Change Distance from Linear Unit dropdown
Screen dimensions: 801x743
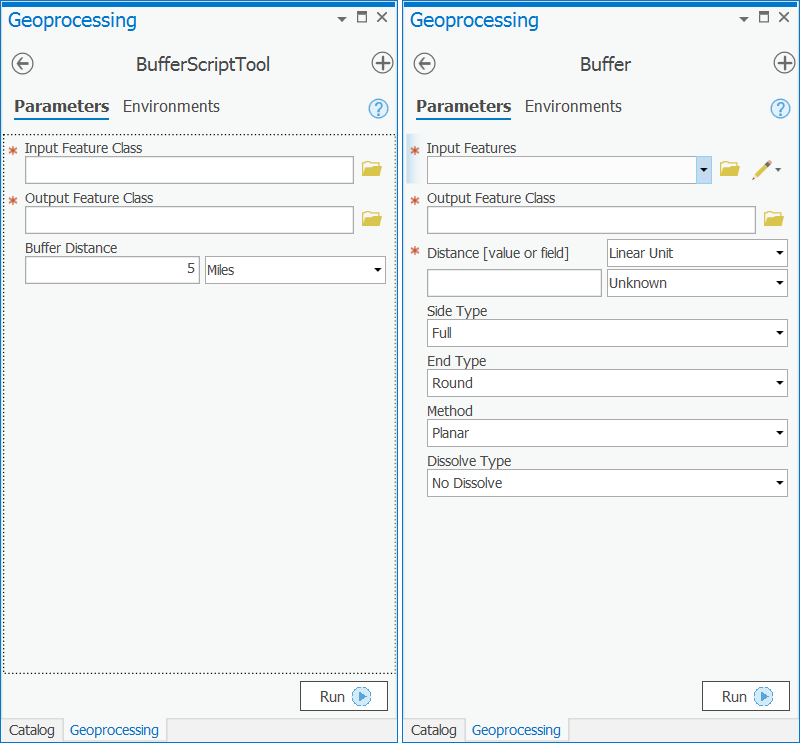tap(780, 253)
